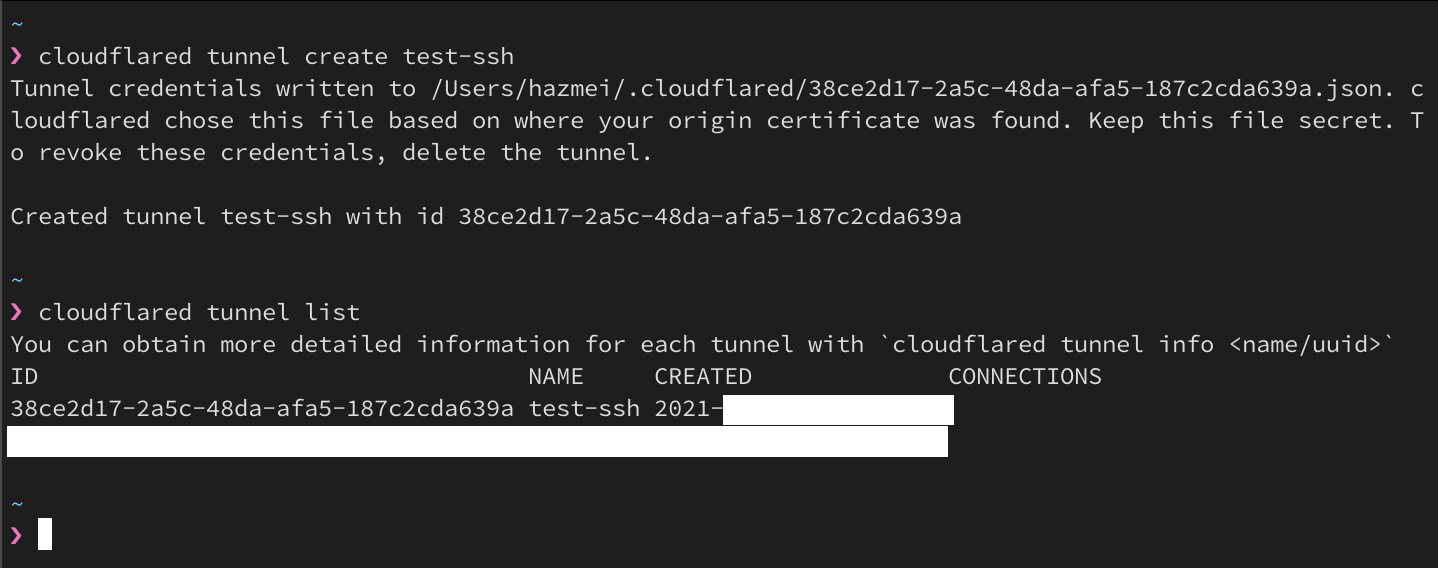Click the test-ssh name in the table row
The image size is (1438, 568).
click(x=584, y=409)
